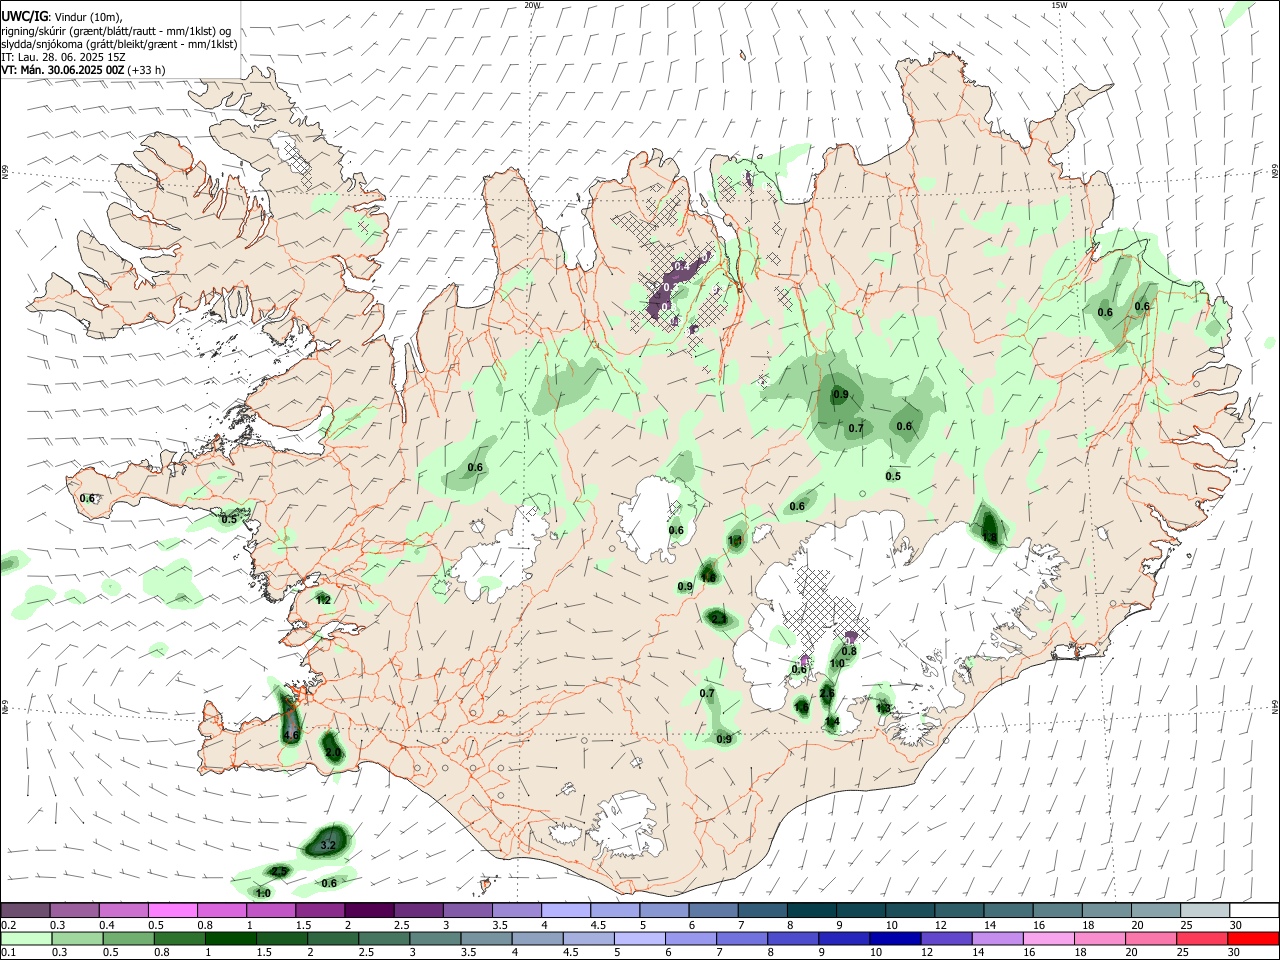Click the 0.8 value beside the purple patch
This screenshot has height=960, width=1280.
[849, 651]
